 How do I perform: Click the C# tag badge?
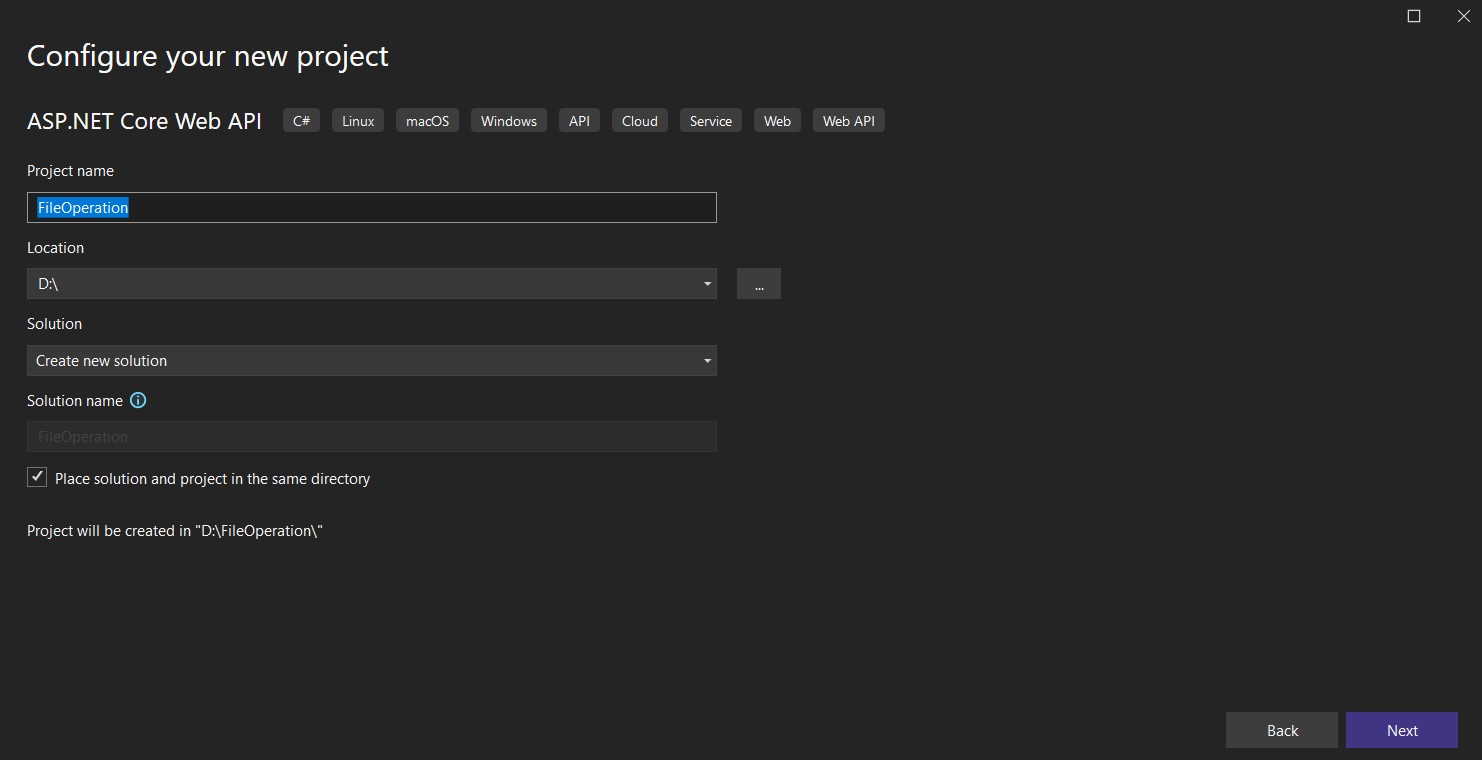point(300,120)
